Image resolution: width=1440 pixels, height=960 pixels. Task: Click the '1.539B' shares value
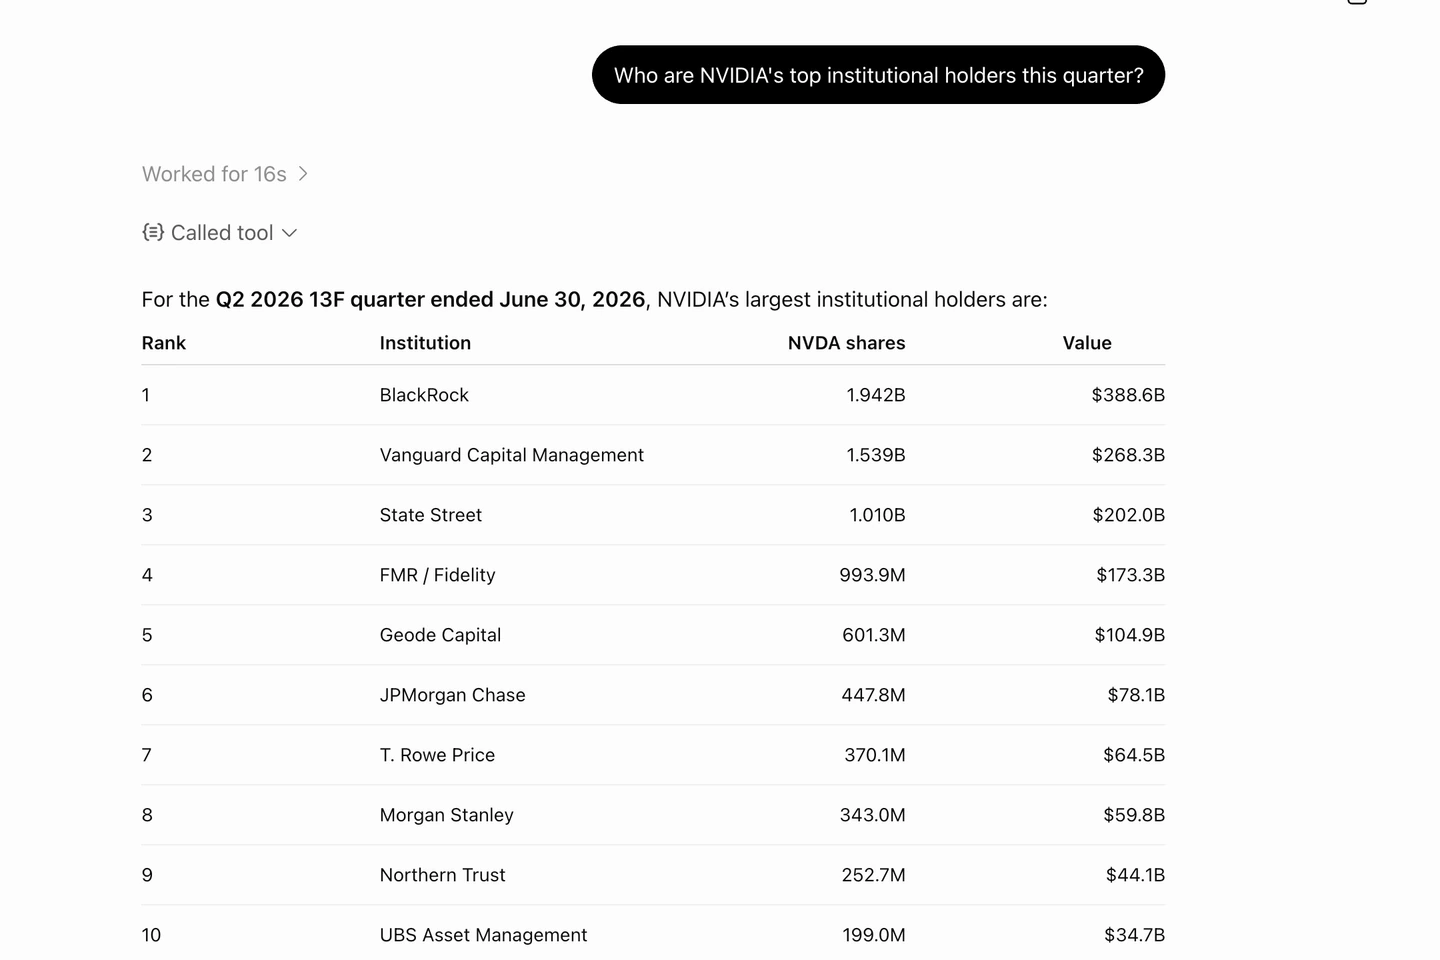coord(876,455)
